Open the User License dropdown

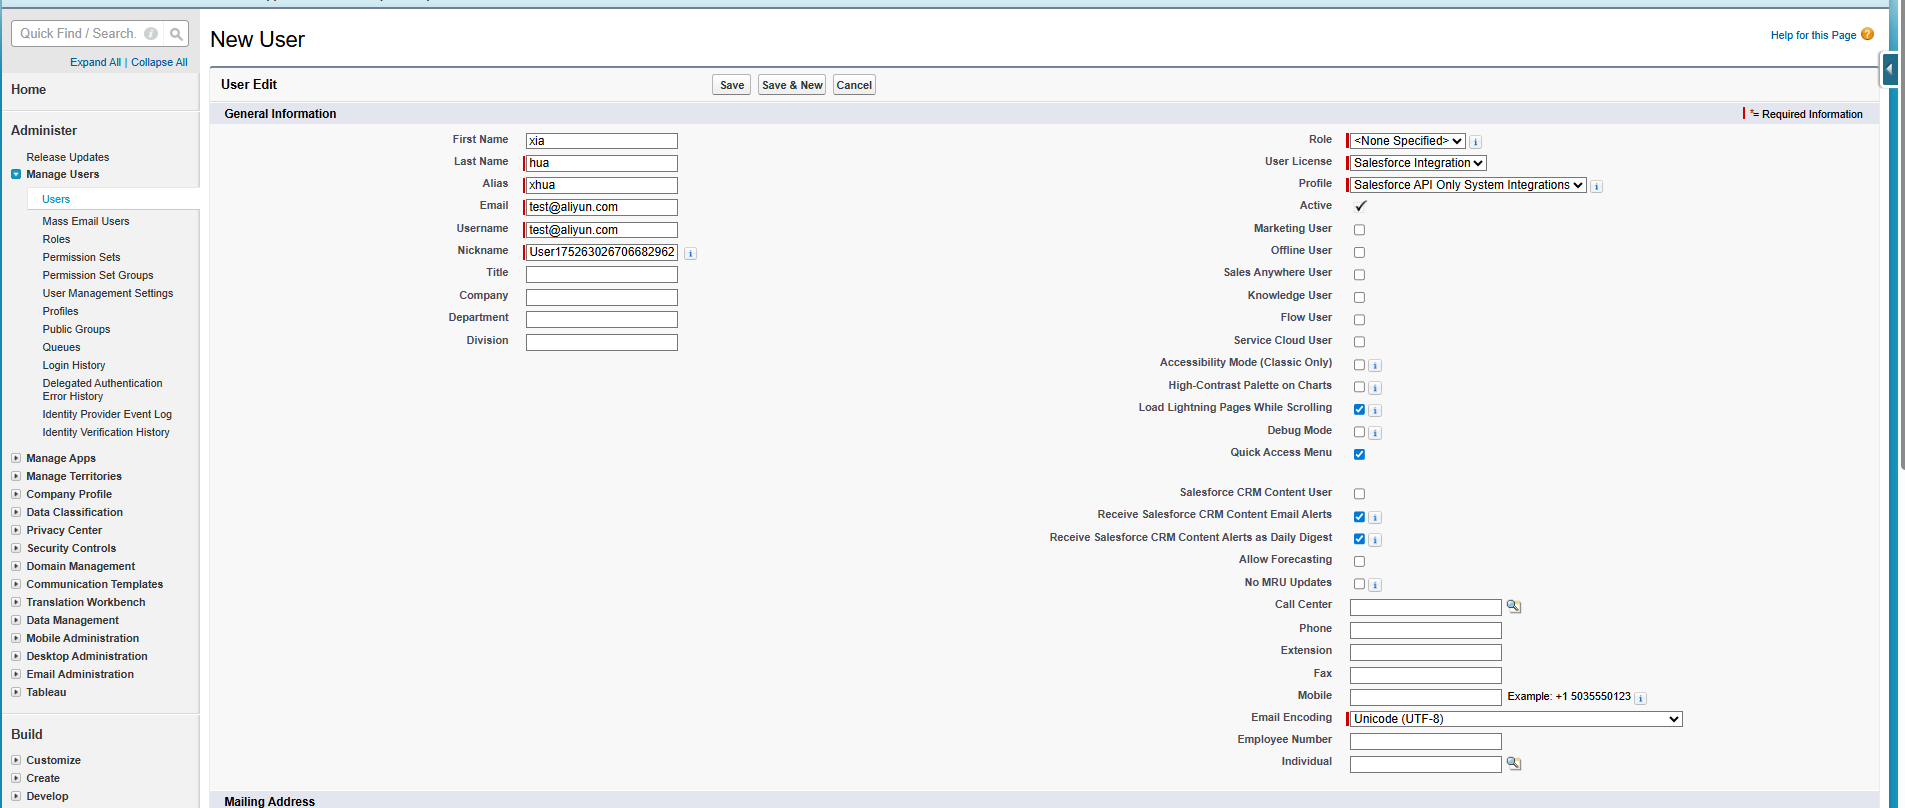[x=1418, y=163]
